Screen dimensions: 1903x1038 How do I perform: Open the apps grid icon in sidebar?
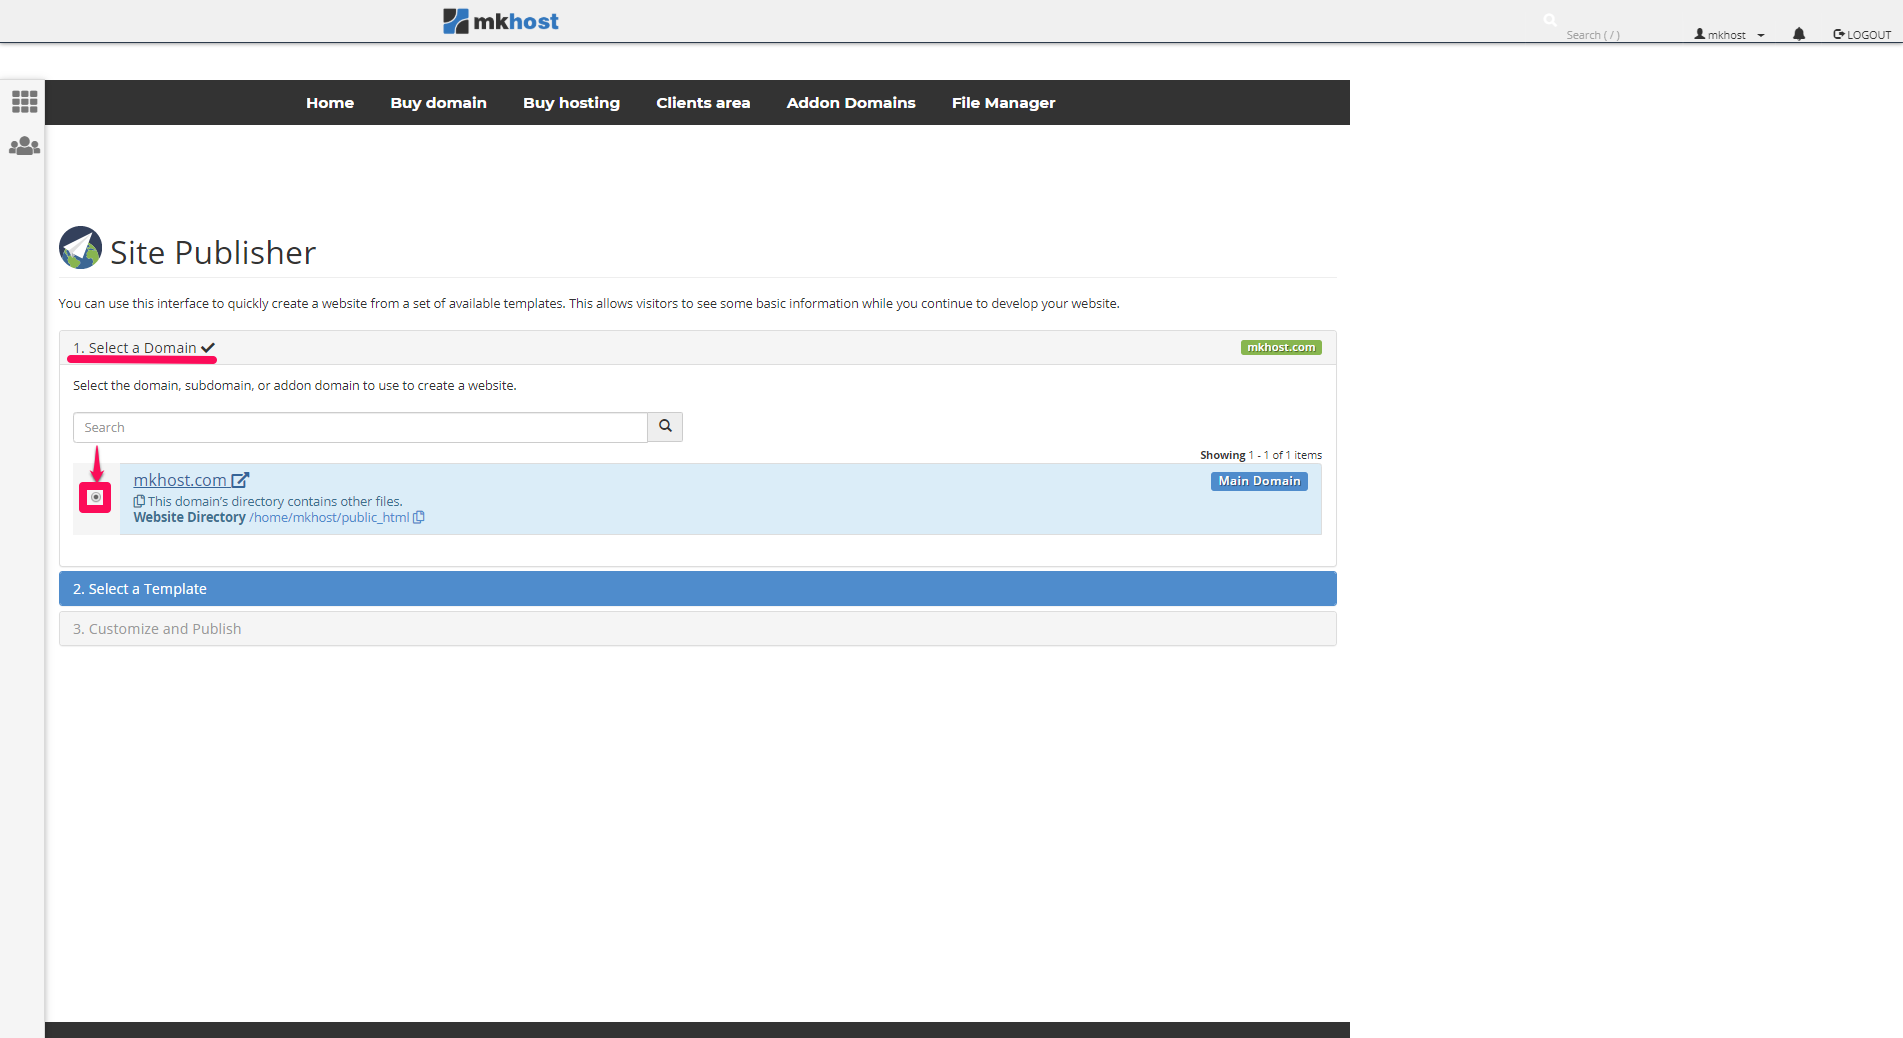[24, 102]
